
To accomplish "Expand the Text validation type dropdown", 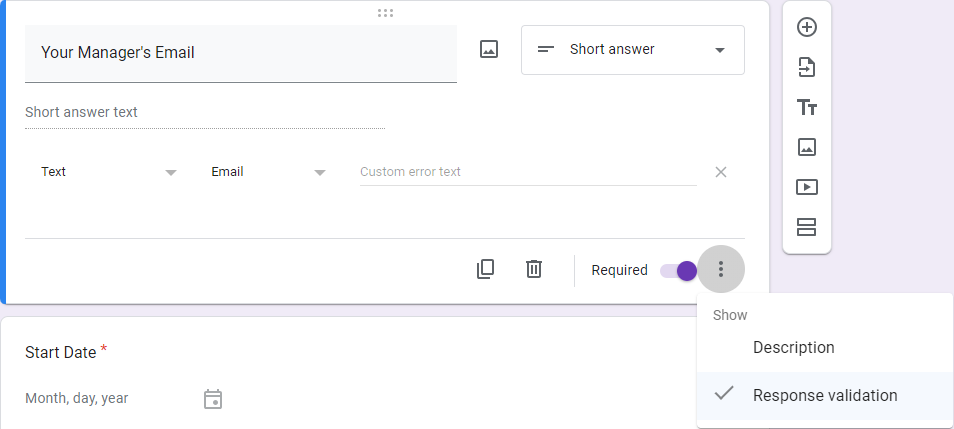I will tap(108, 172).
